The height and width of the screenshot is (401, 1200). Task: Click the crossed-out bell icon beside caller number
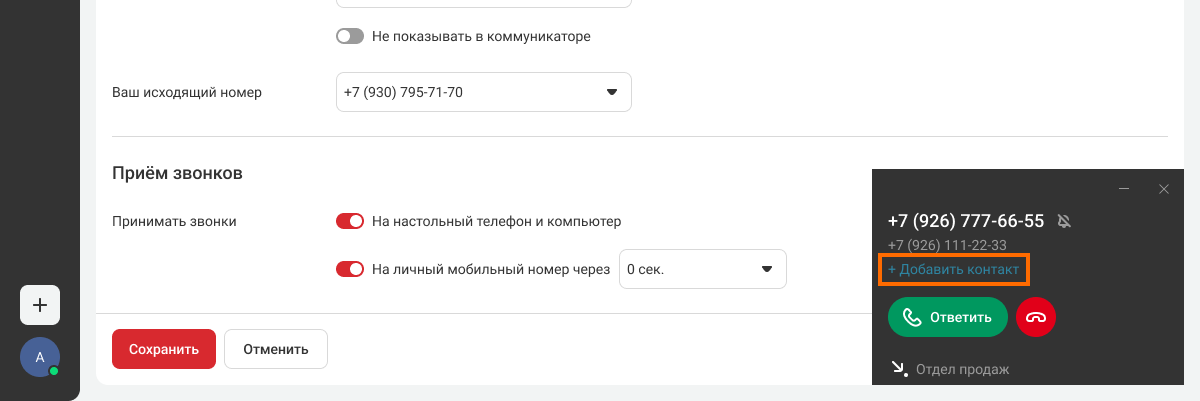point(1064,221)
